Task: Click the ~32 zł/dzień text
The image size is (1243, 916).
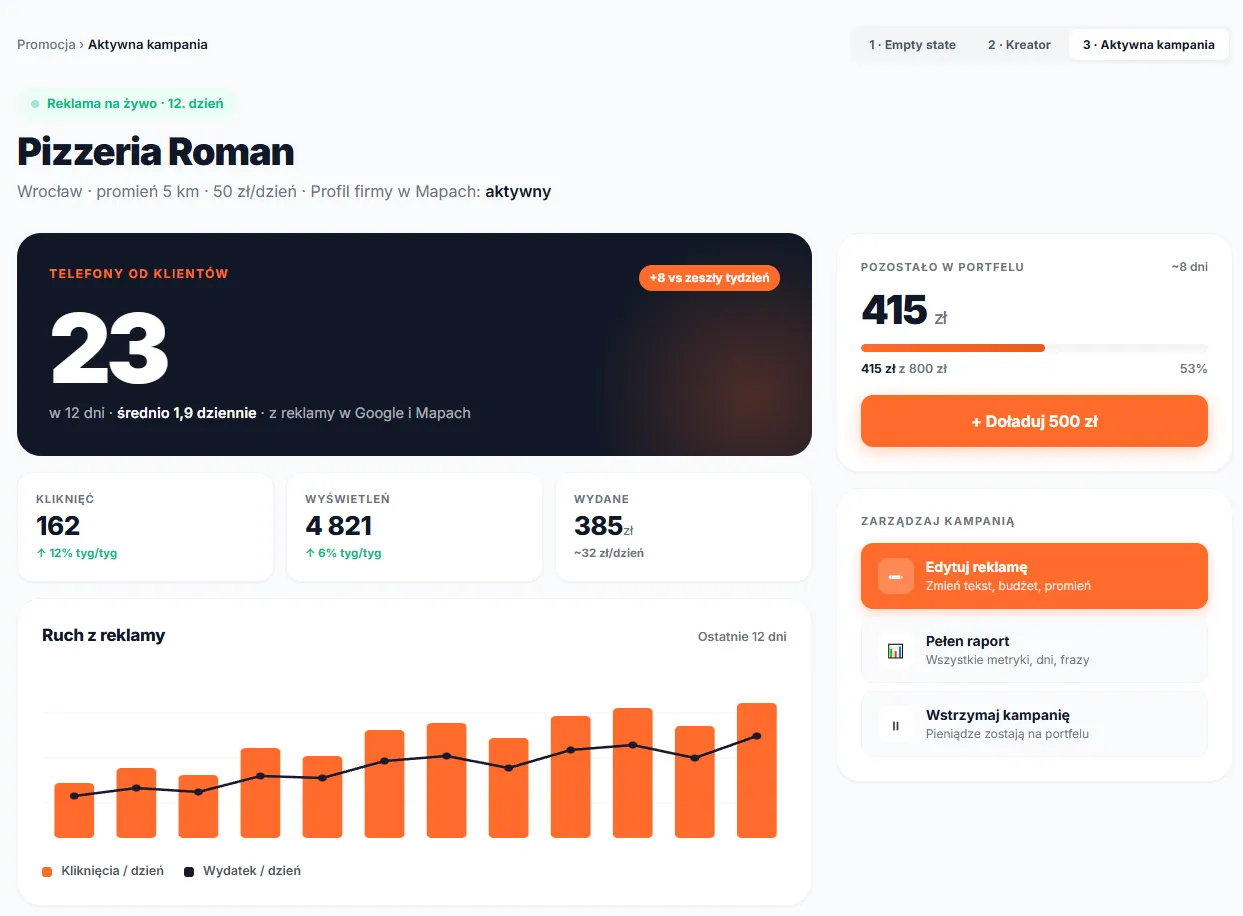Action: click(x=609, y=553)
